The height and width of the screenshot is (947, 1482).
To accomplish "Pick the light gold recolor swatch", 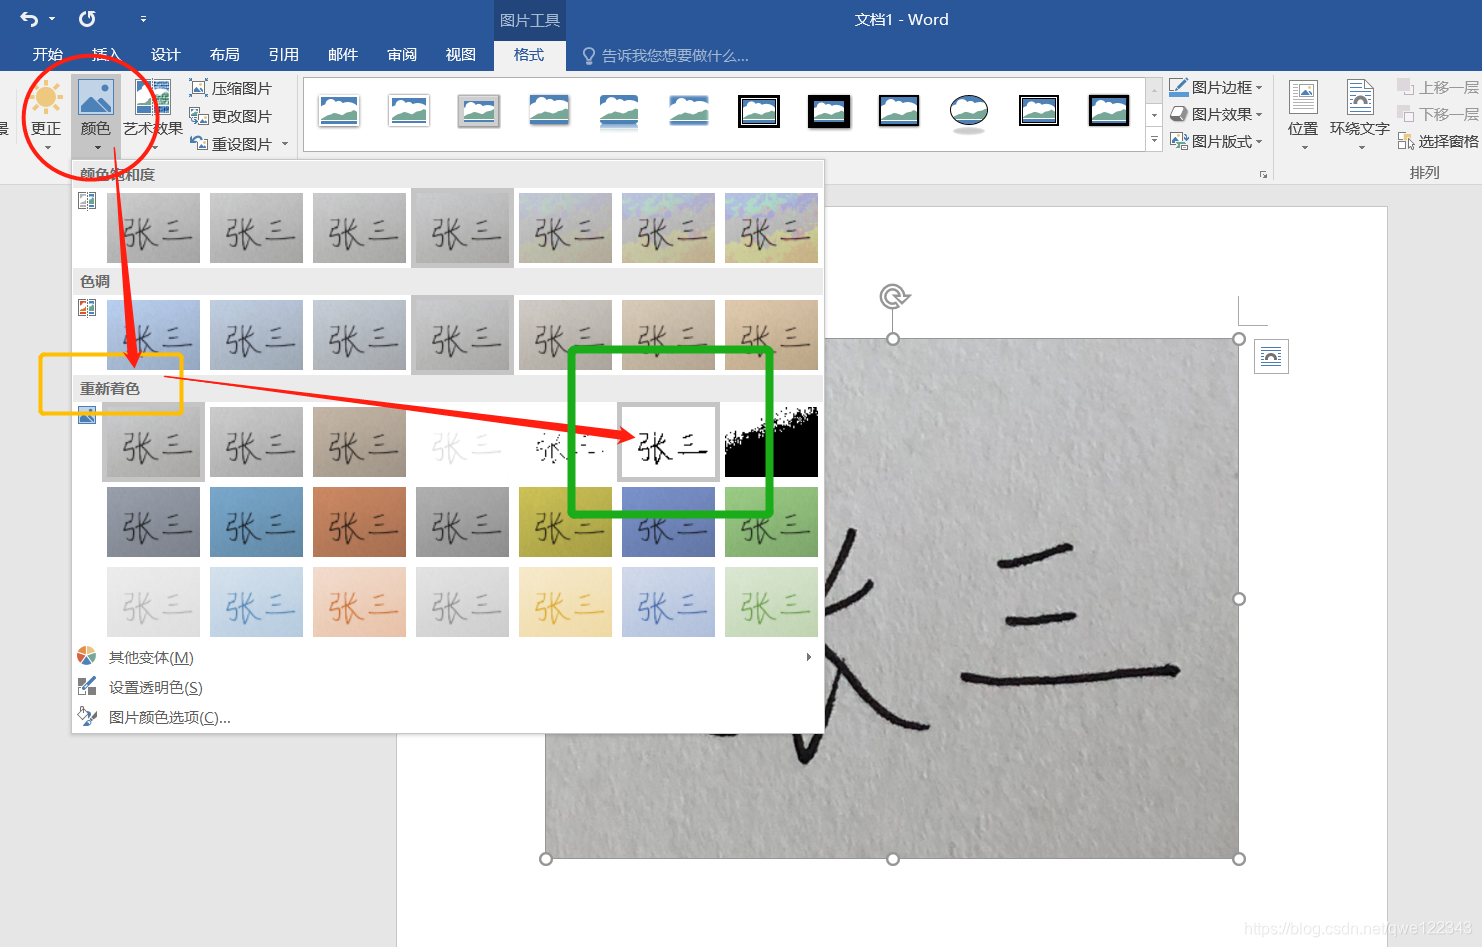I will (x=565, y=602).
